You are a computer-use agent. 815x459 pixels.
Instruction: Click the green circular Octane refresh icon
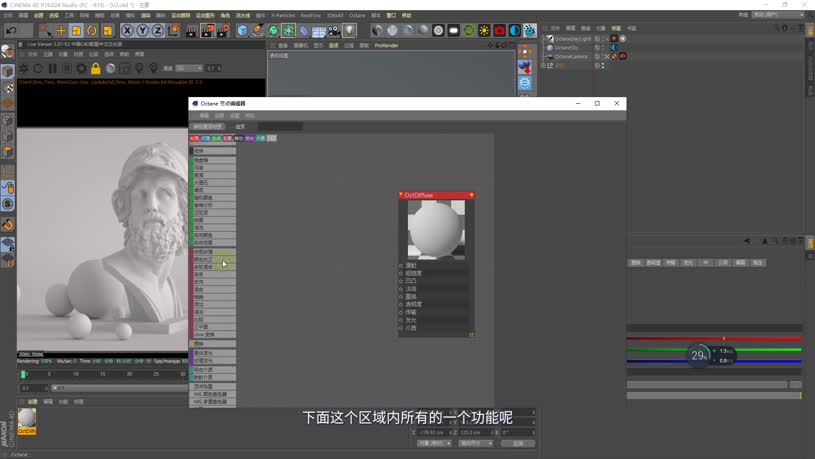(x=469, y=31)
